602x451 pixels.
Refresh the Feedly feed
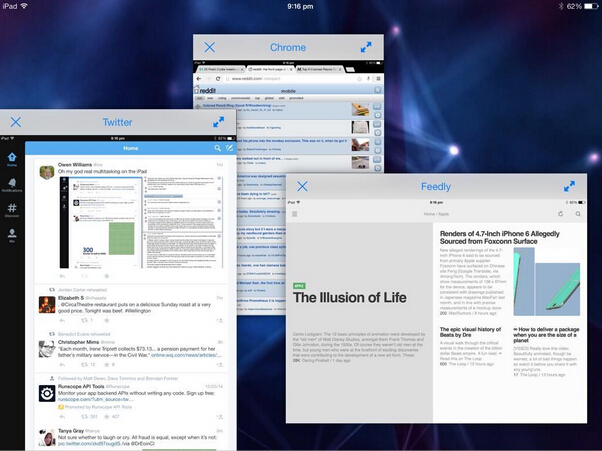point(561,214)
